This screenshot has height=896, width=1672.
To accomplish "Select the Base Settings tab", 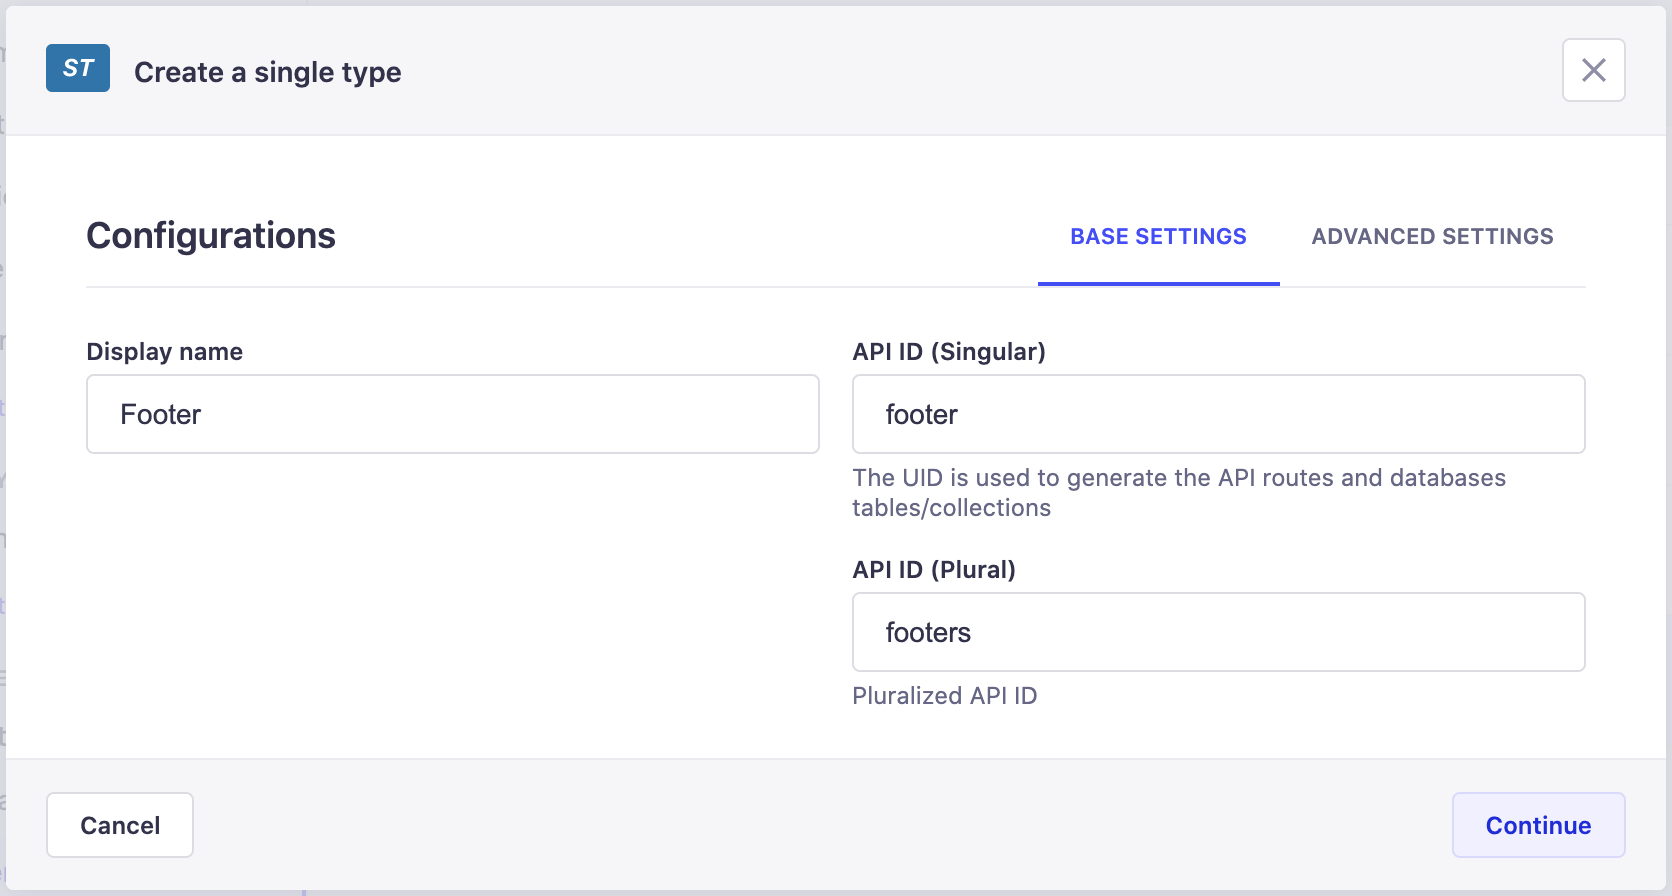I will [1158, 237].
